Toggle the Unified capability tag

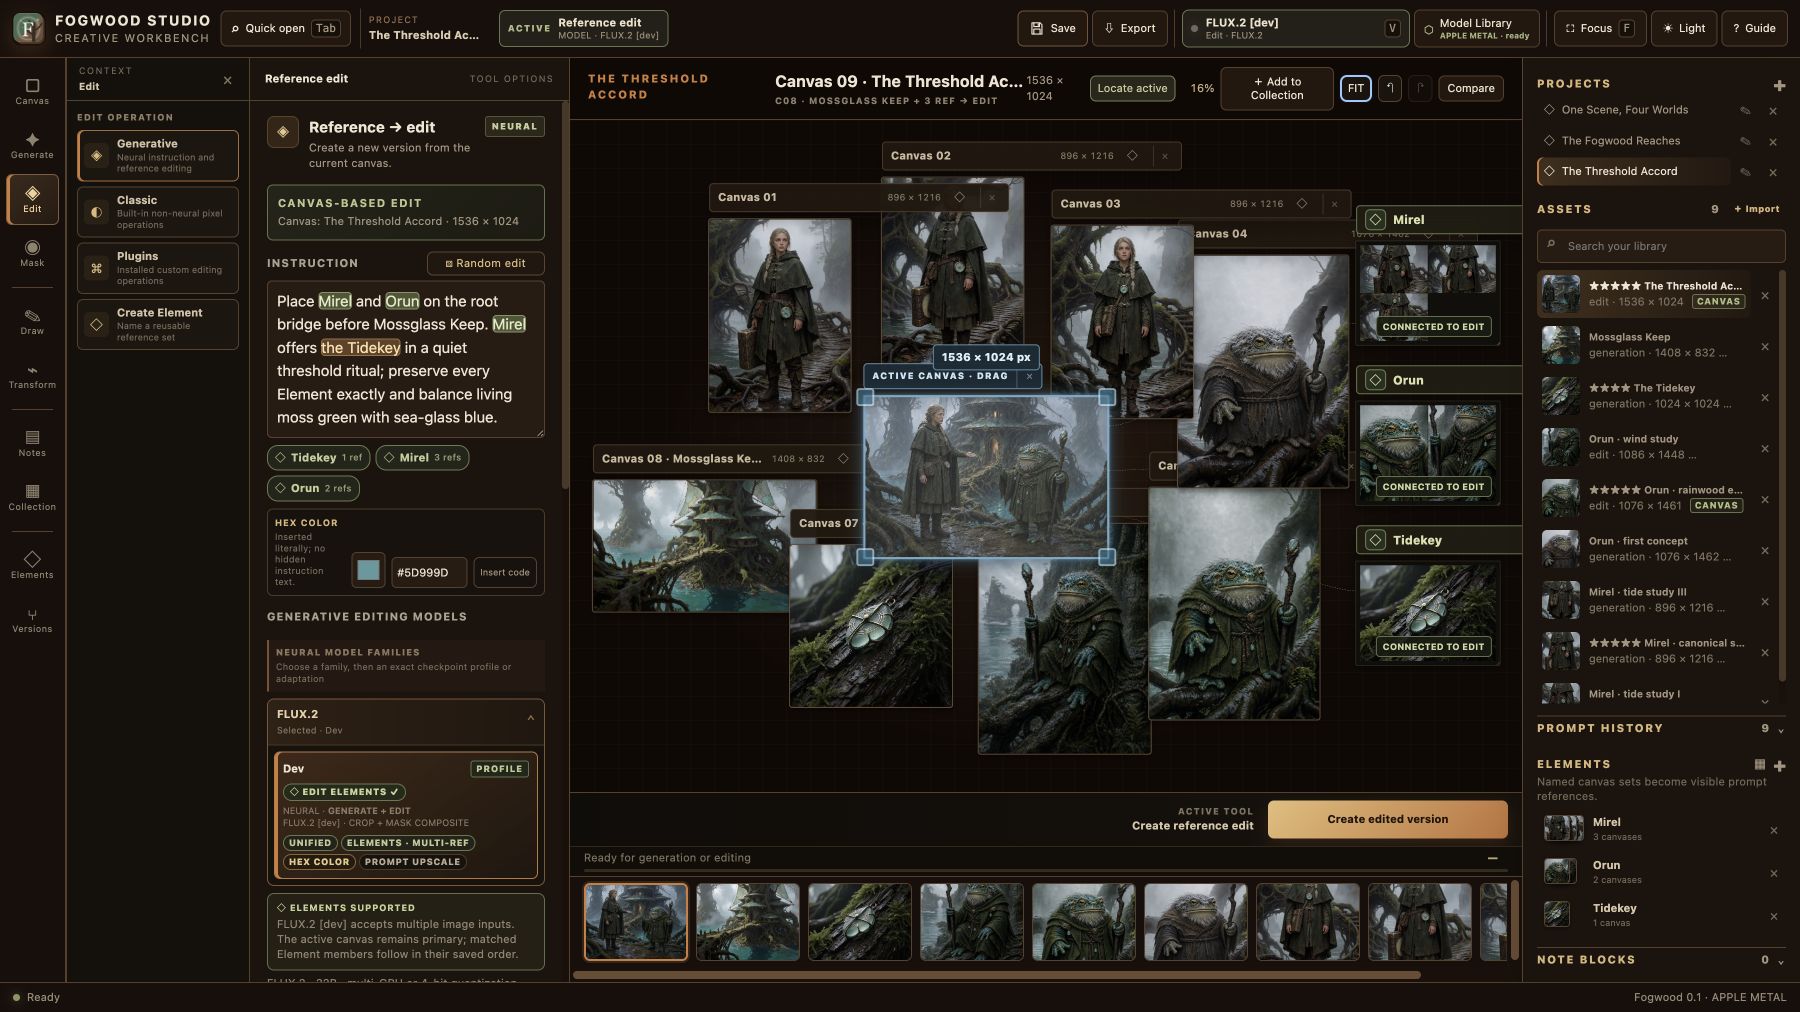point(310,843)
